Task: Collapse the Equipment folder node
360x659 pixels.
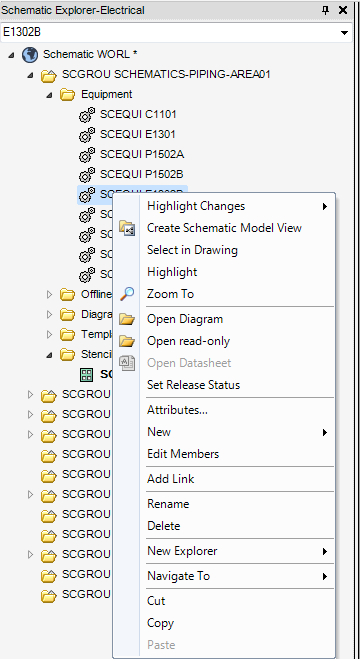Action: pyautogui.click(x=50, y=95)
